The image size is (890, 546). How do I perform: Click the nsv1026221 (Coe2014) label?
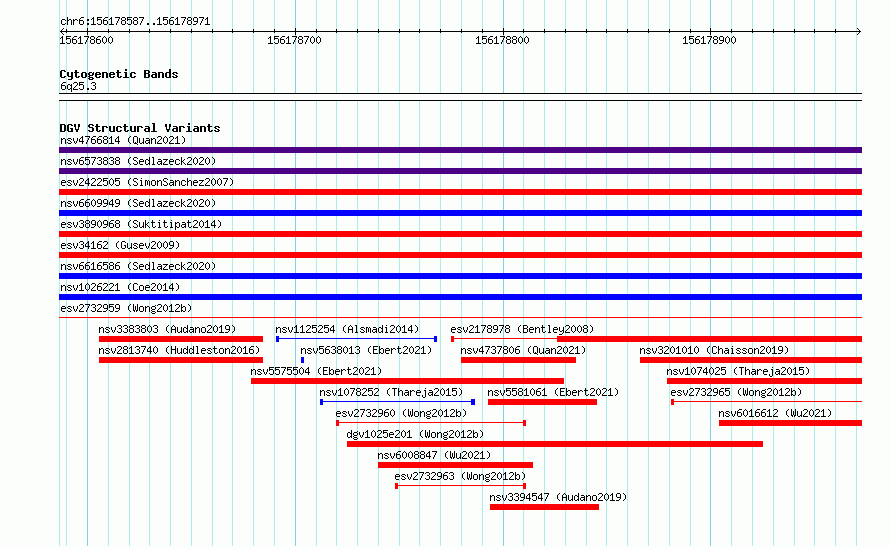coord(120,287)
